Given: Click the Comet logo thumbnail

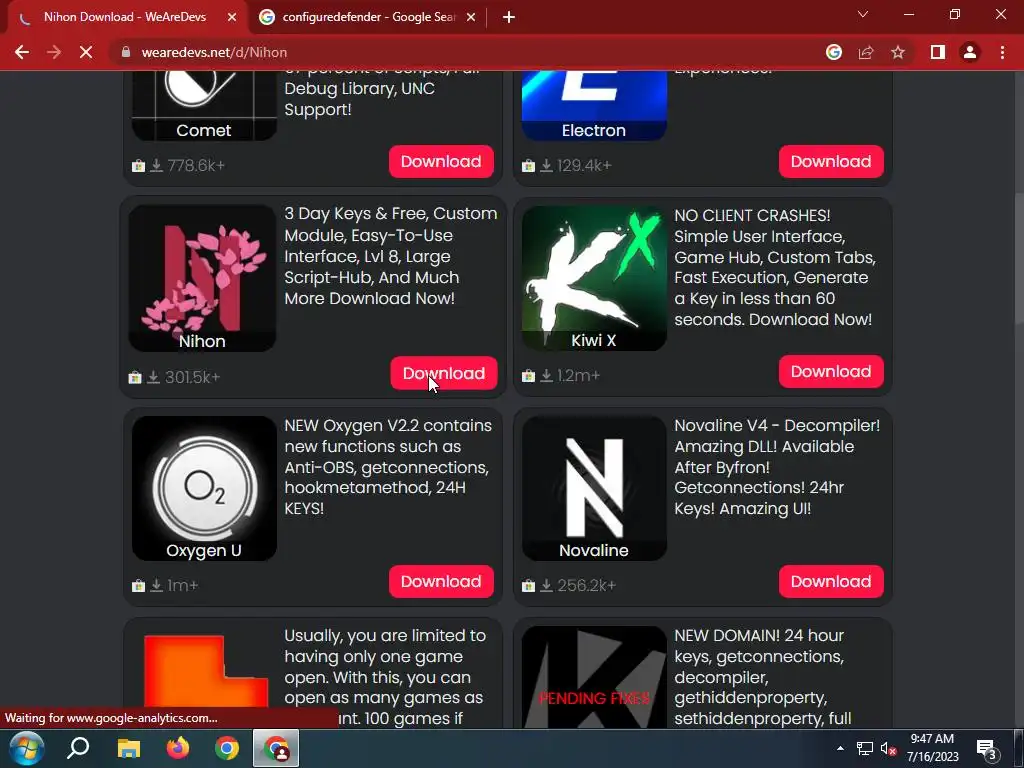Looking at the screenshot, I should (x=204, y=106).
